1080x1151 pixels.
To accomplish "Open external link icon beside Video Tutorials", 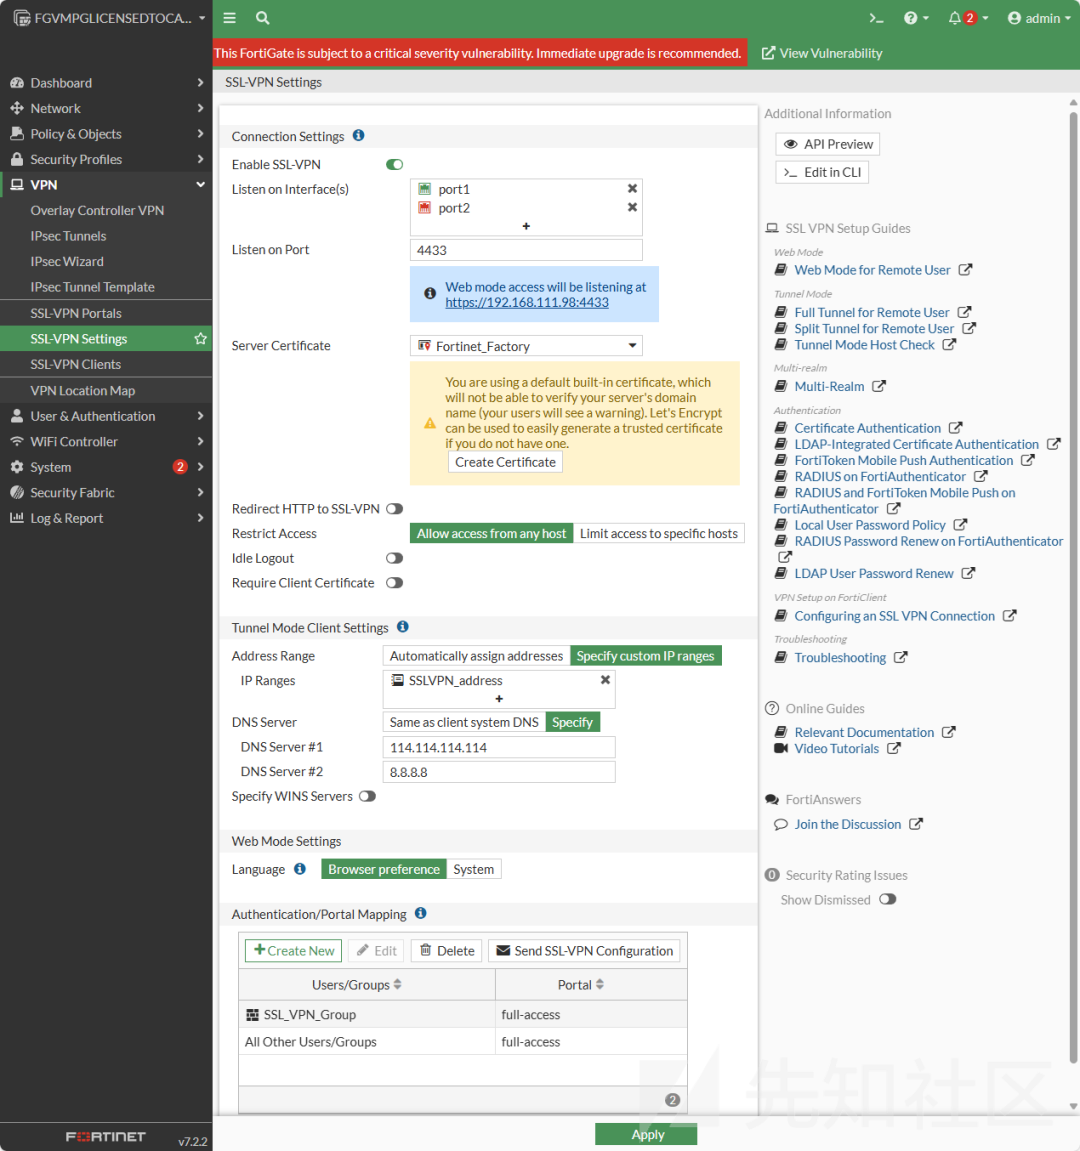I will [x=894, y=748].
